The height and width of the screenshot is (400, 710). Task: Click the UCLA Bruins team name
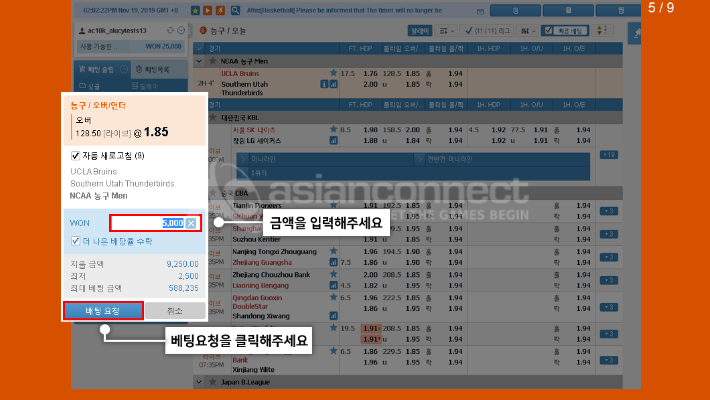click(240, 73)
